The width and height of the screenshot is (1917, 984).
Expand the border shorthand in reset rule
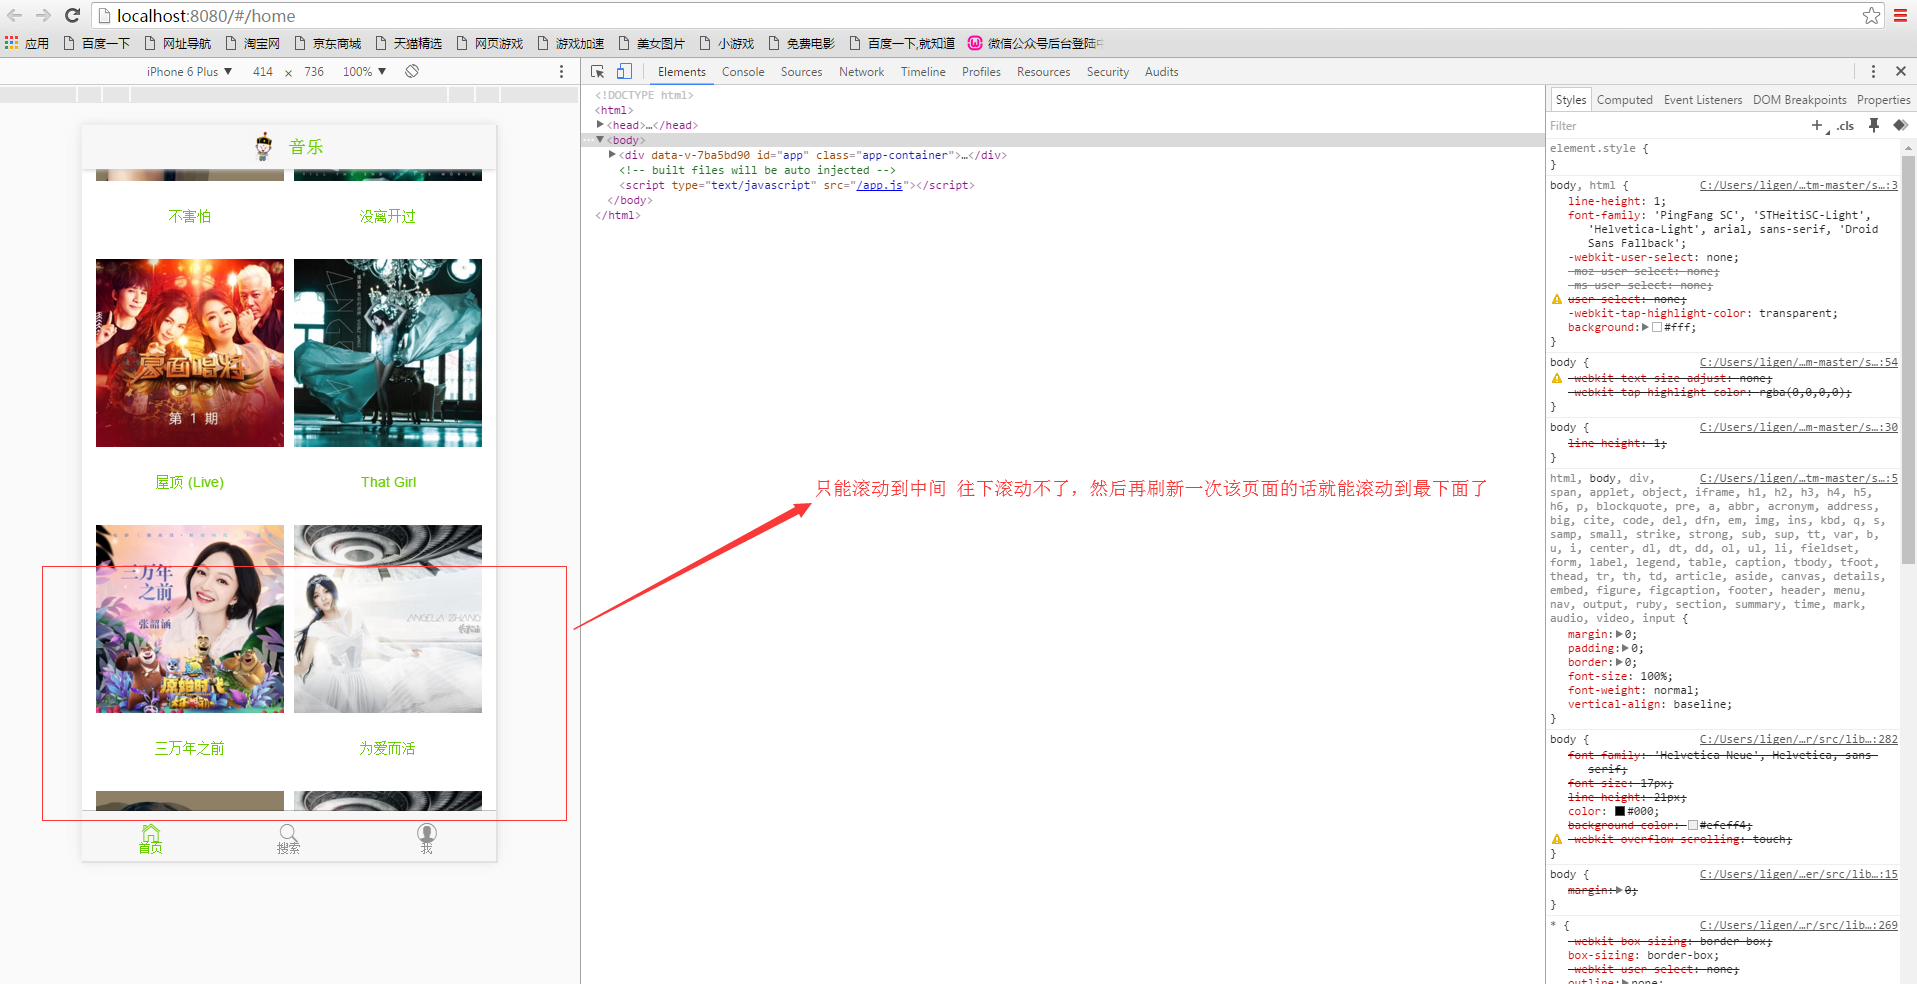click(1619, 662)
